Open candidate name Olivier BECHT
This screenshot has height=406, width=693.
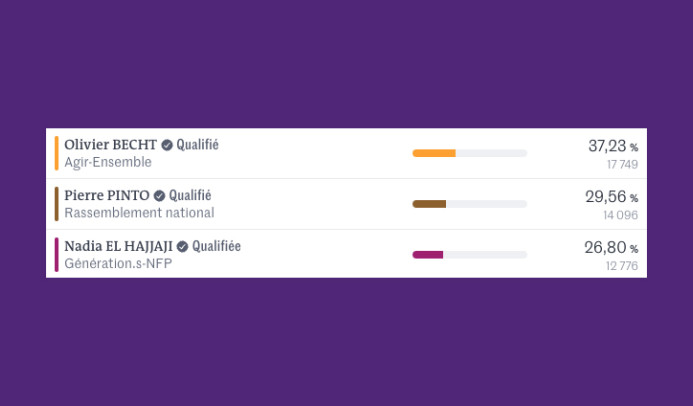point(110,145)
